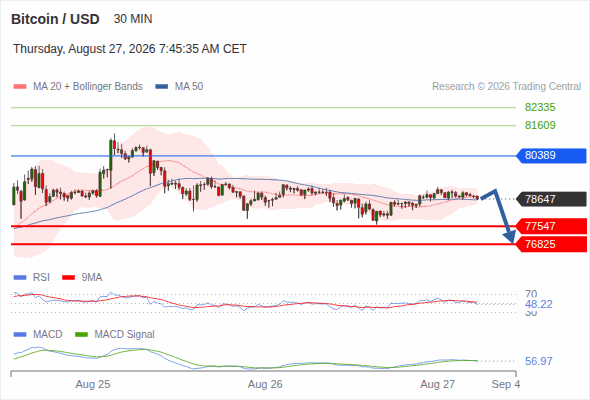Screen dimensions: 590x400
Task: Click the 'Aug 25' time axis label
Action: click(93, 384)
